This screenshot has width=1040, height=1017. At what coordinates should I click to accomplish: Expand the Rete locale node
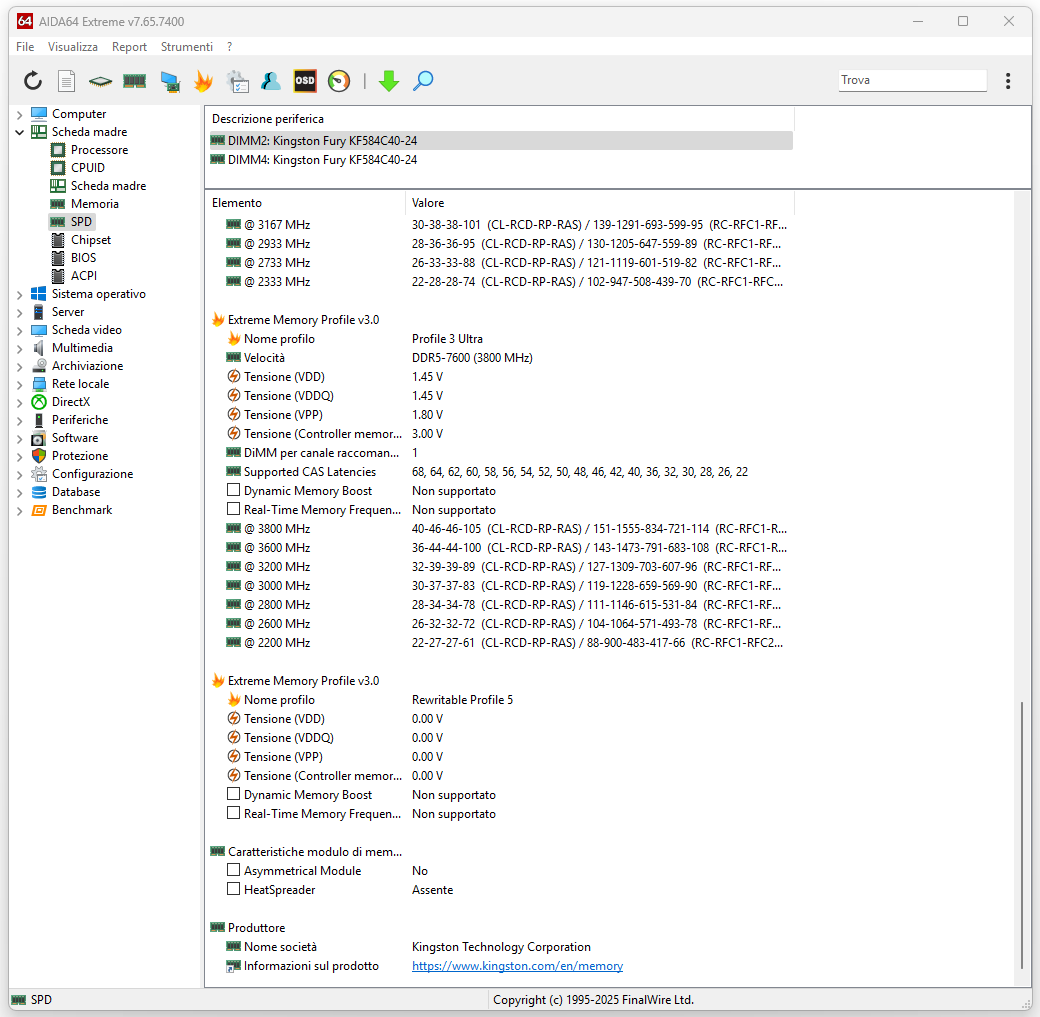point(19,384)
